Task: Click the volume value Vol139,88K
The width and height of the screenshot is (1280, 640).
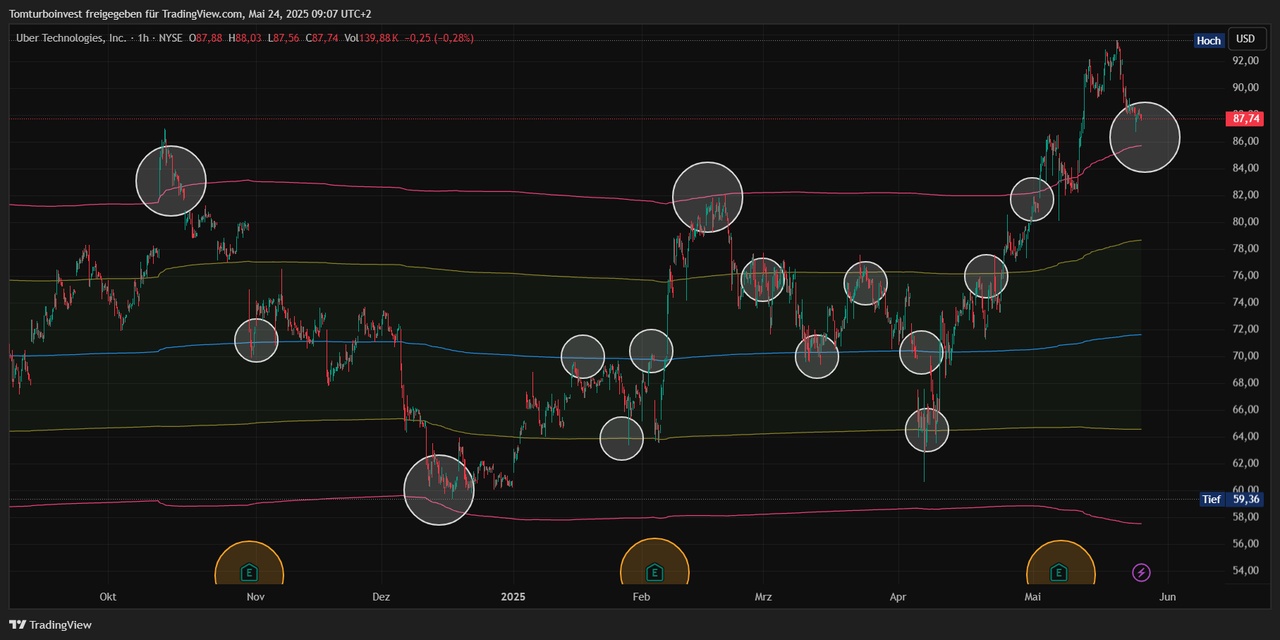Action: [372, 38]
